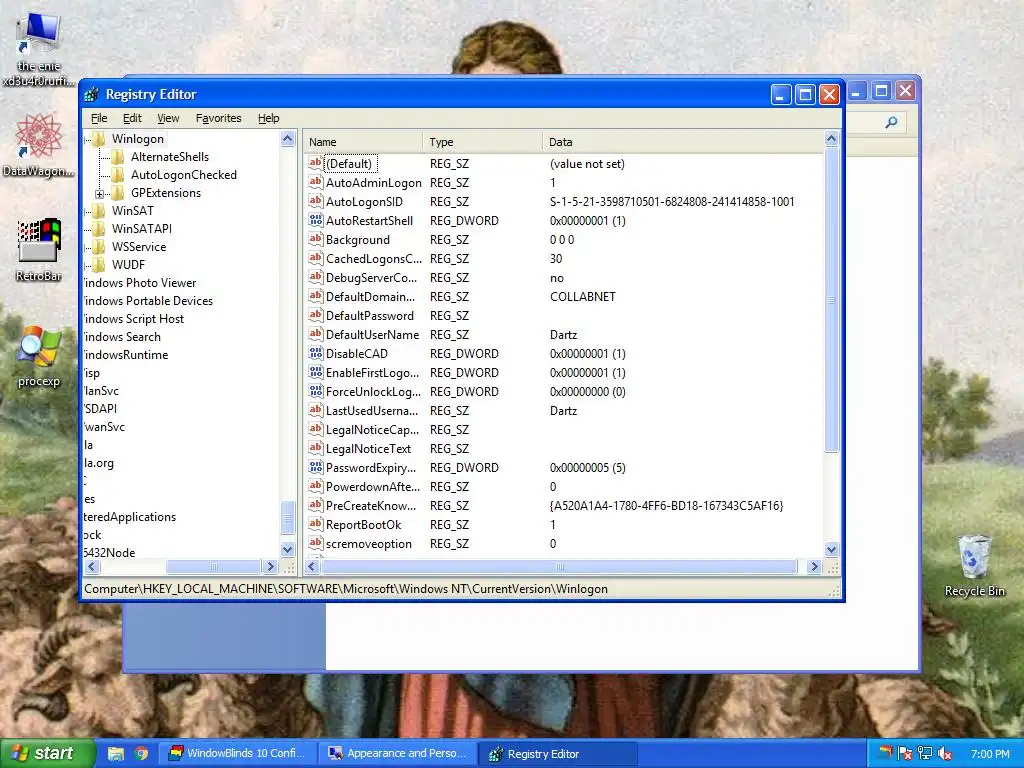Click the DefaultUserName value icon

tap(315, 334)
